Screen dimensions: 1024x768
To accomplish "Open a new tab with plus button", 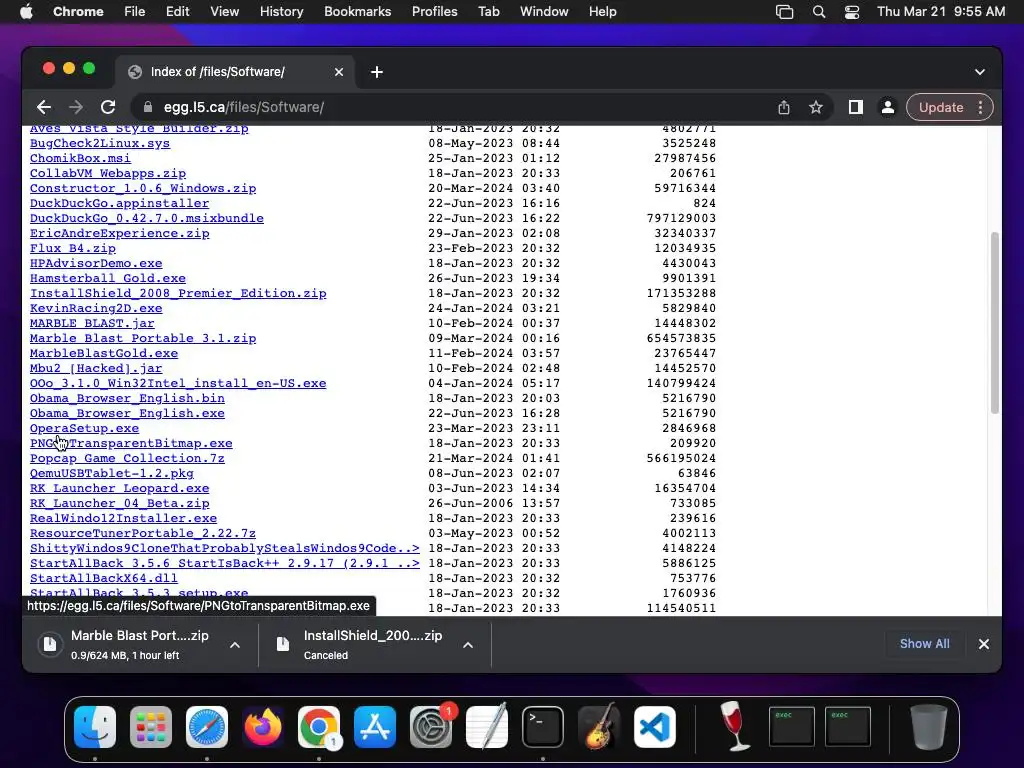I will click(377, 72).
